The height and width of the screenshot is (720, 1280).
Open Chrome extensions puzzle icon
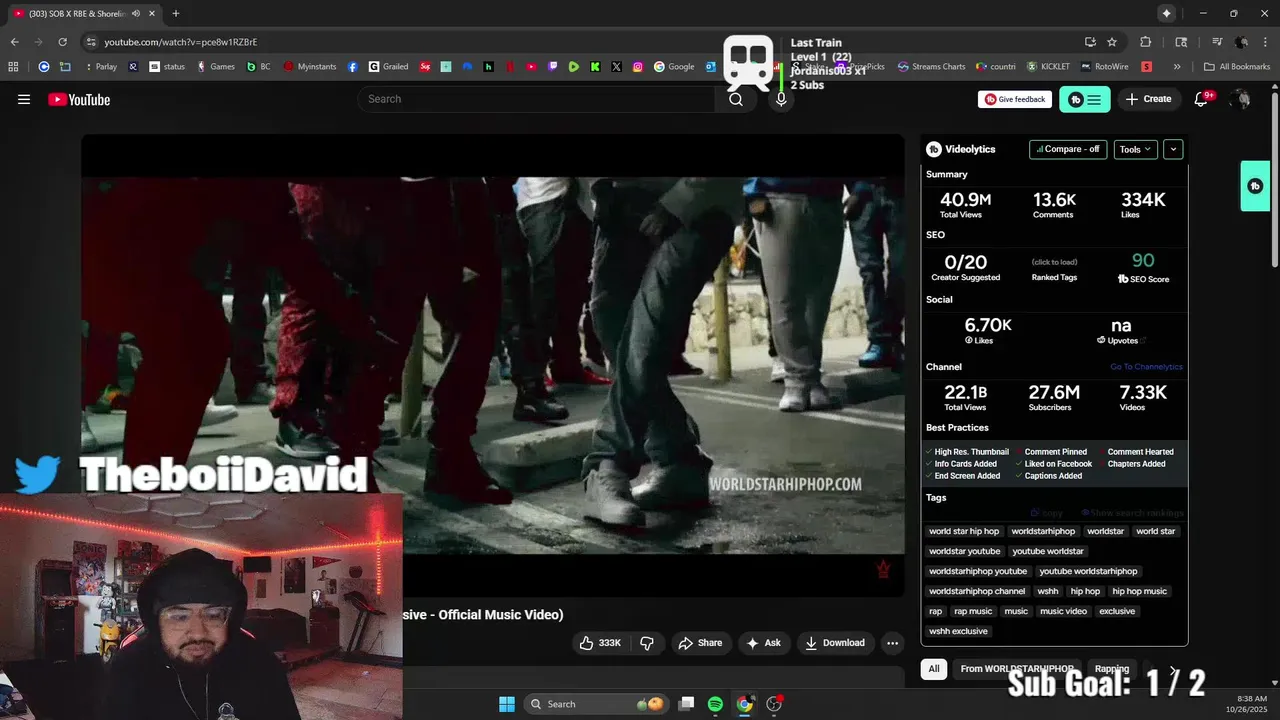pyautogui.click(x=1146, y=42)
